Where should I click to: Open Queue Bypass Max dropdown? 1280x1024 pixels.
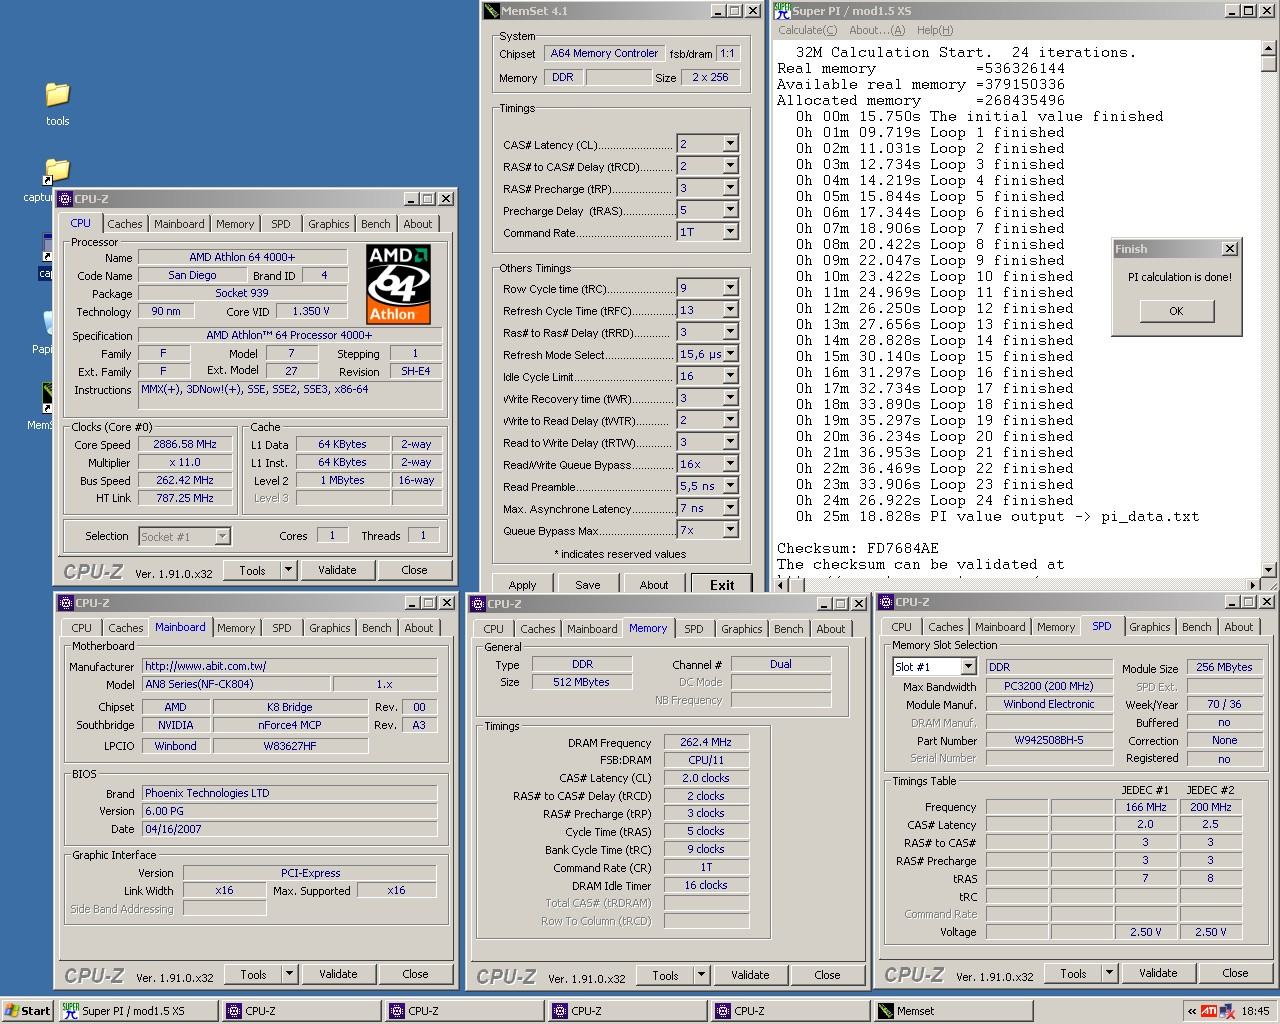point(730,530)
